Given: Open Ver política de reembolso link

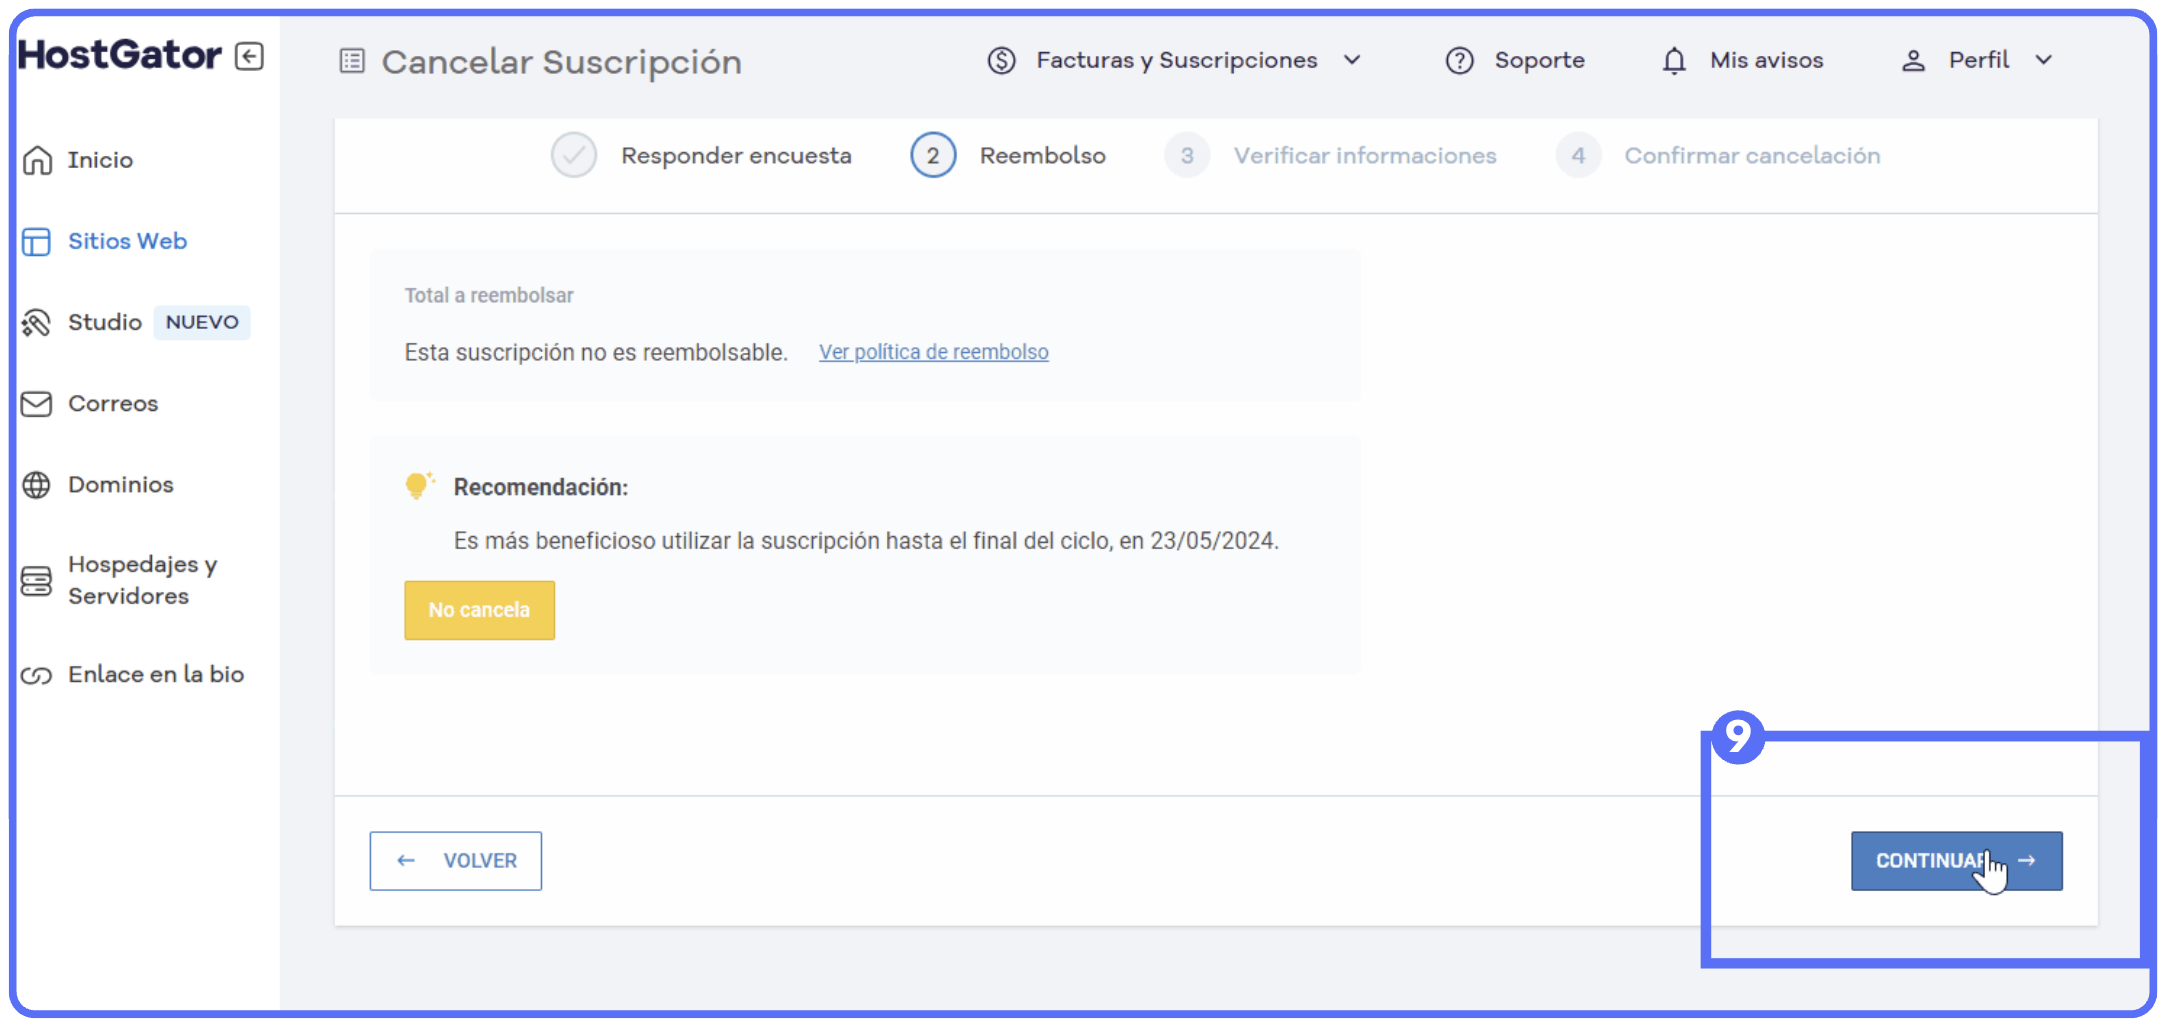Looking at the screenshot, I should pyautogui.click(x=933, y=352).
